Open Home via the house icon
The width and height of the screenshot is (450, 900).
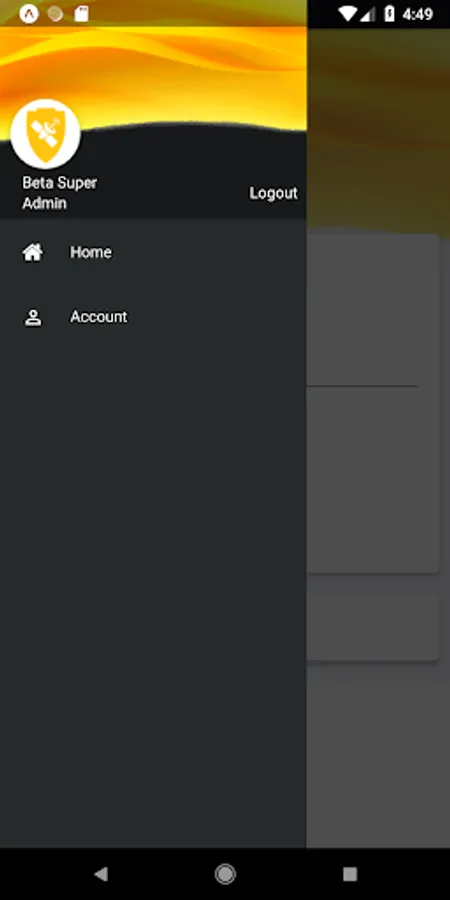point(33,252)
